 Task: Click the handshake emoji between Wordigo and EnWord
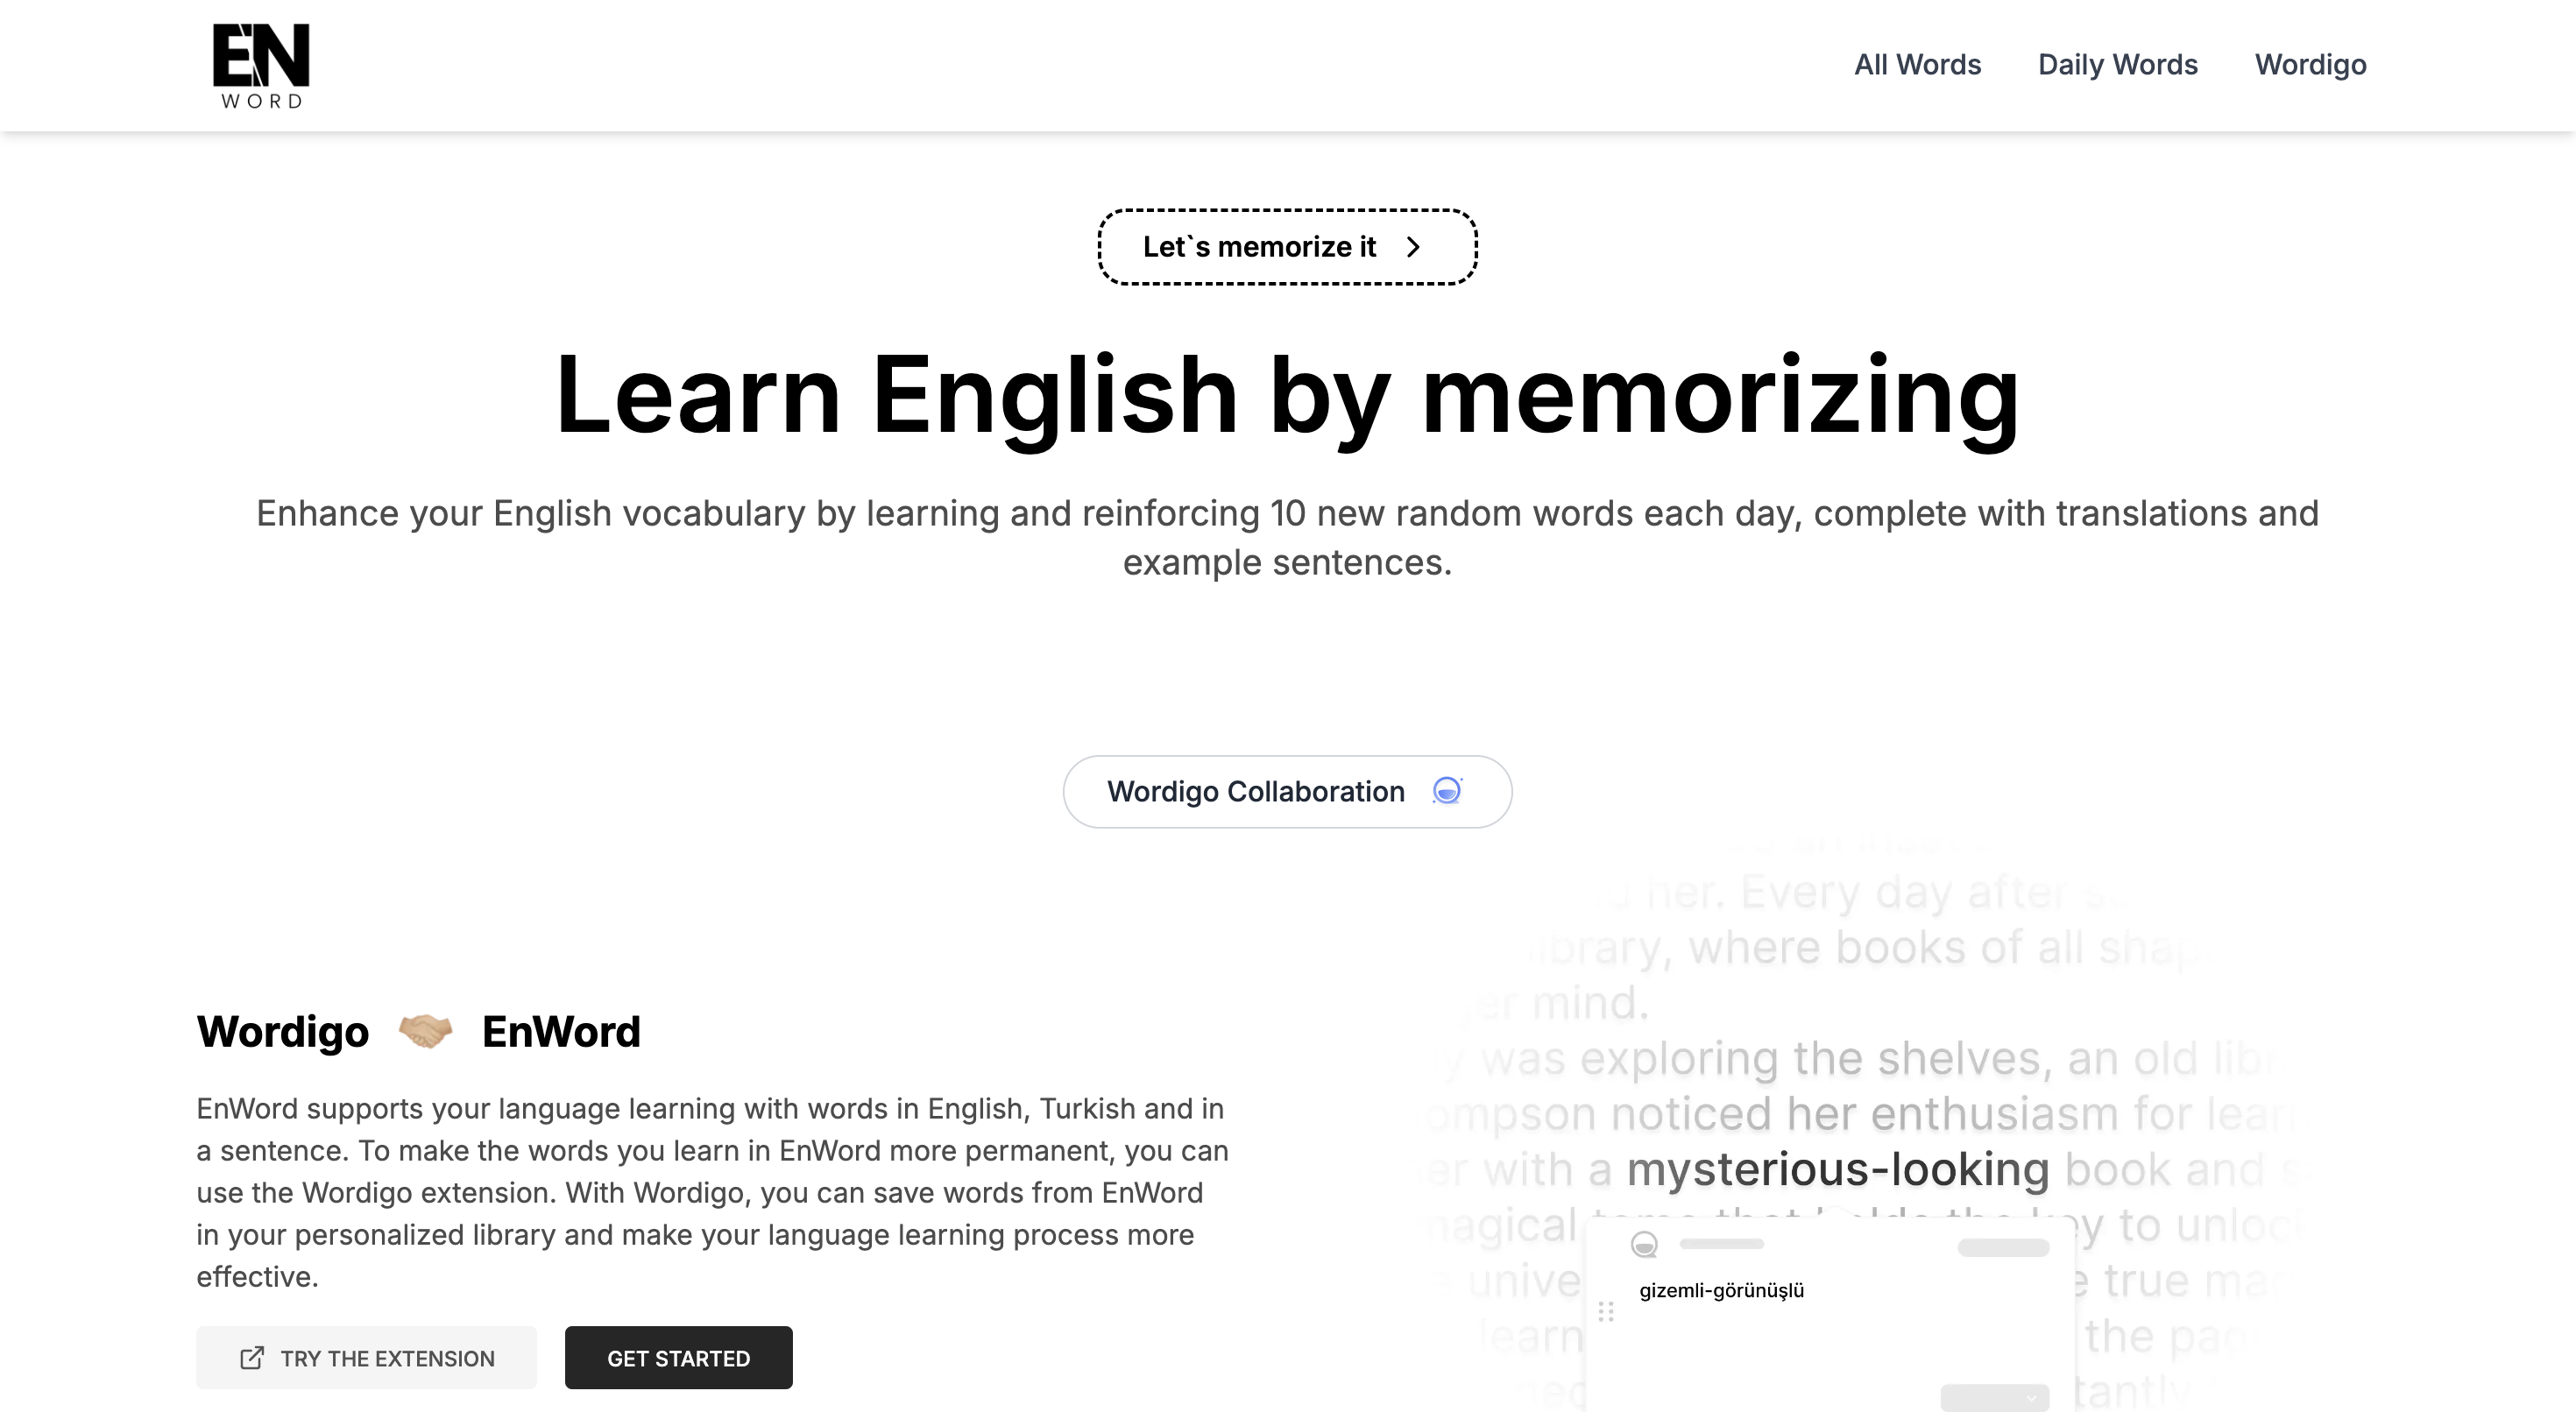(425, 1031)
